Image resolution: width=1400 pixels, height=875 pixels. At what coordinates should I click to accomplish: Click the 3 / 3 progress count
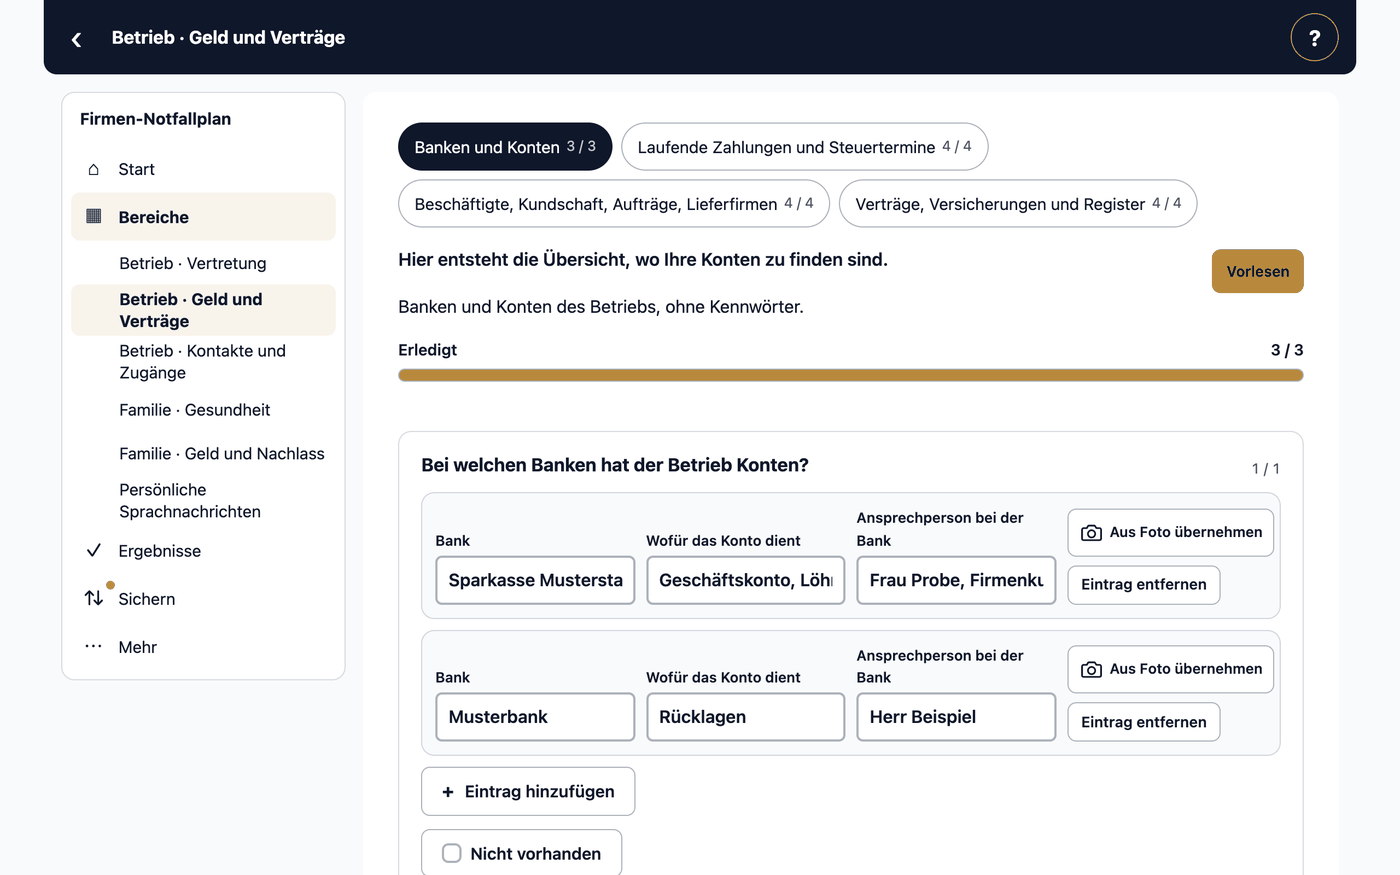click(1287, 350)
